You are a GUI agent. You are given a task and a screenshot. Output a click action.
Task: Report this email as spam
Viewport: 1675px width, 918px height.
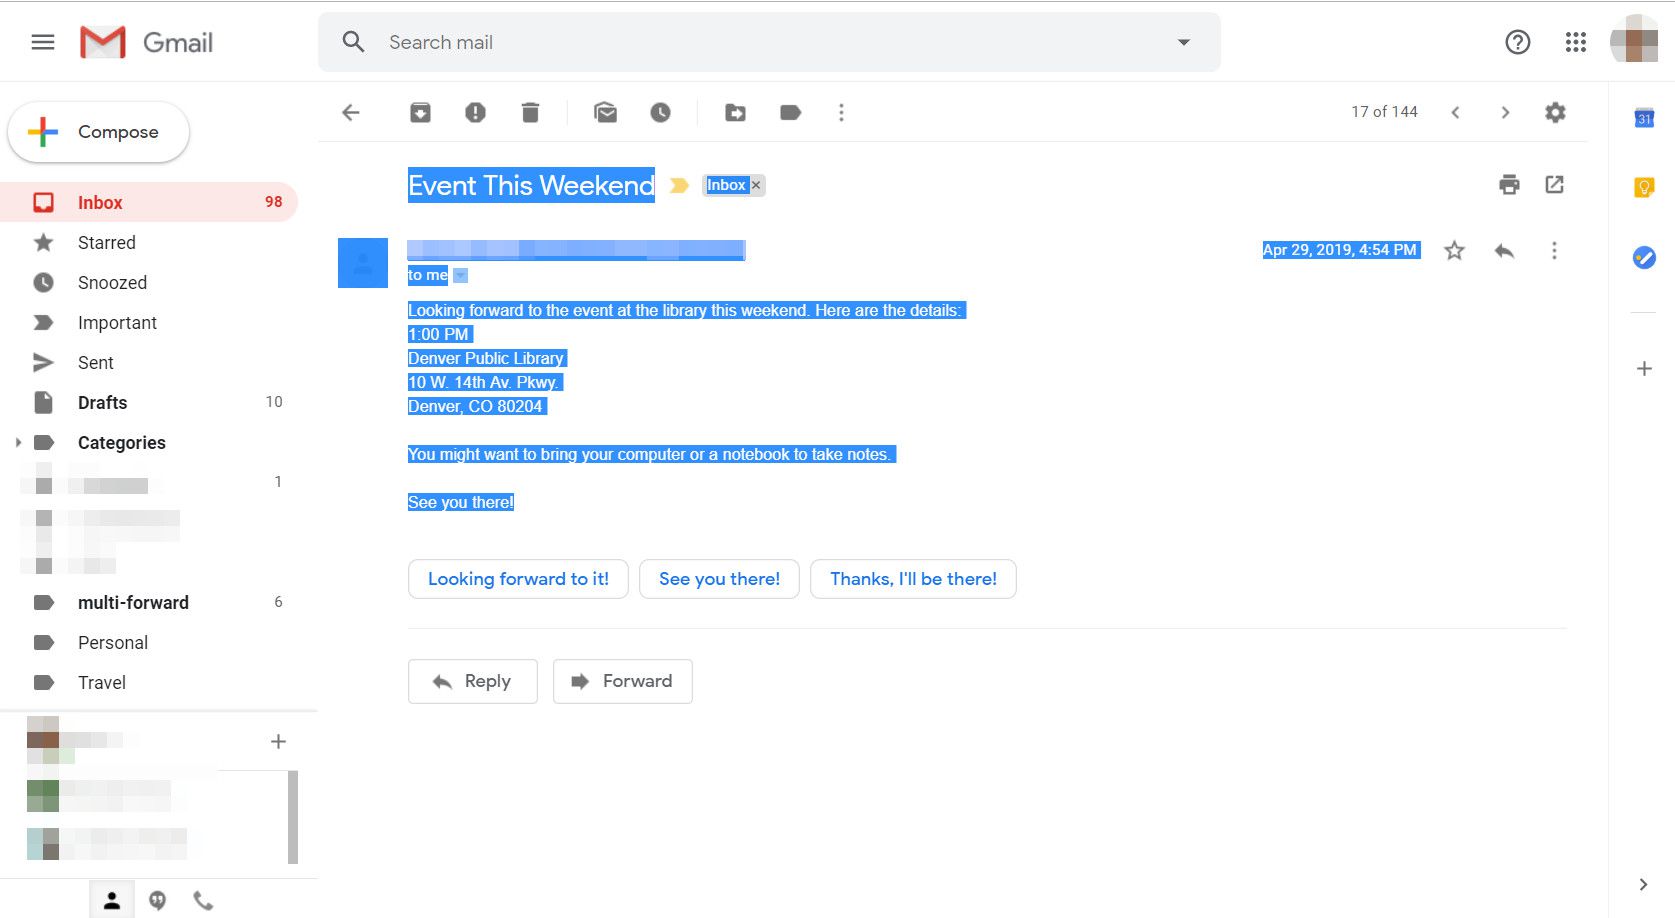[x=476, y=112]
